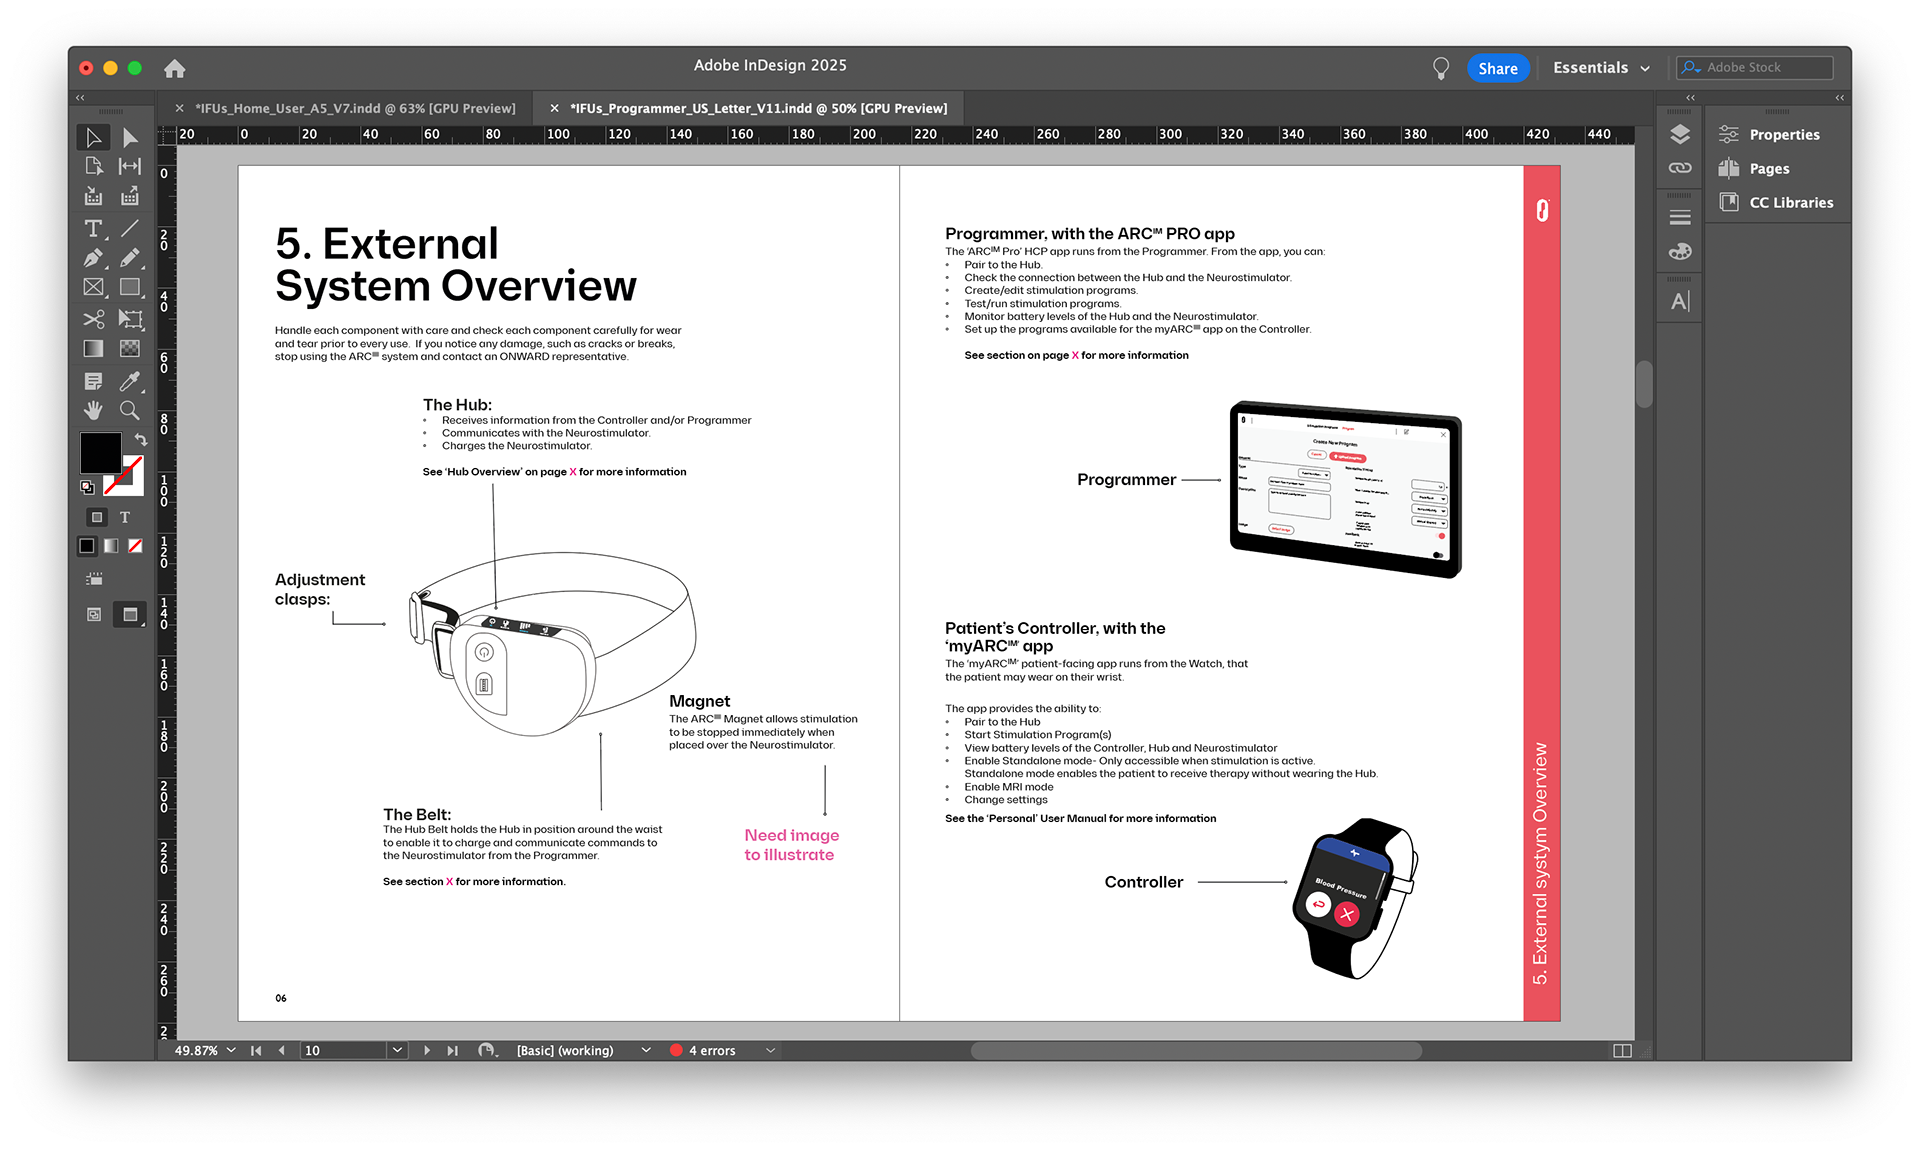Select the Gradient Swatch tool
The image size is (1920, 1151).
(x=94, y=348)
